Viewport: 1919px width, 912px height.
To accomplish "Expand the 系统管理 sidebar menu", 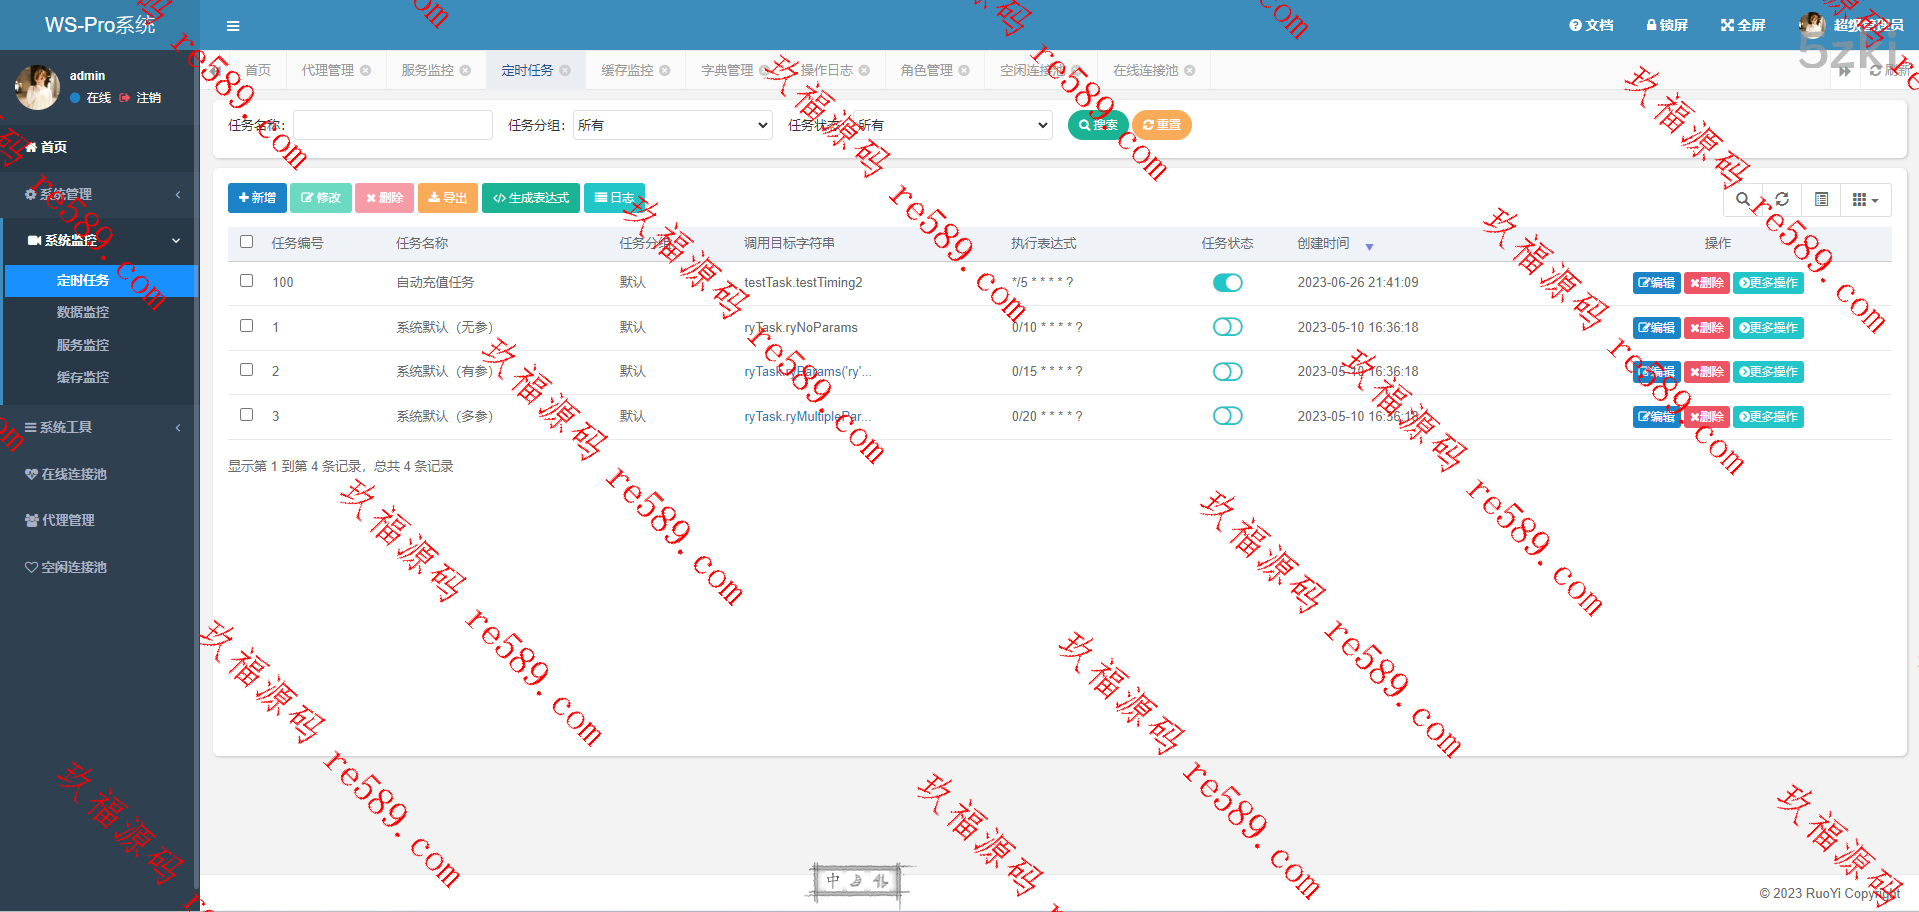I will [100, 194].
